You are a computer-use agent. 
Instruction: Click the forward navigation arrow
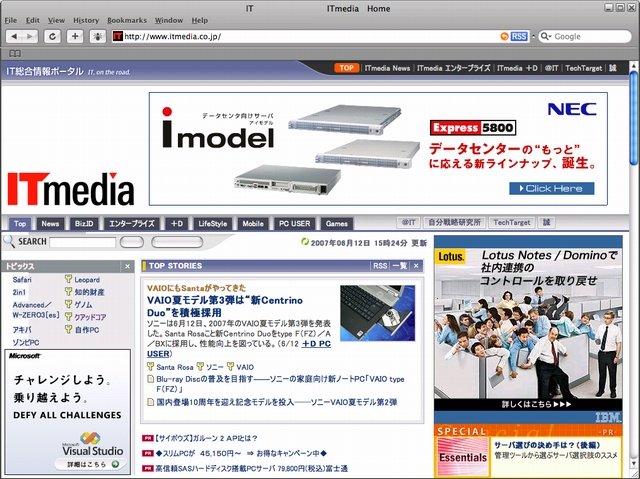click(30, 36)
